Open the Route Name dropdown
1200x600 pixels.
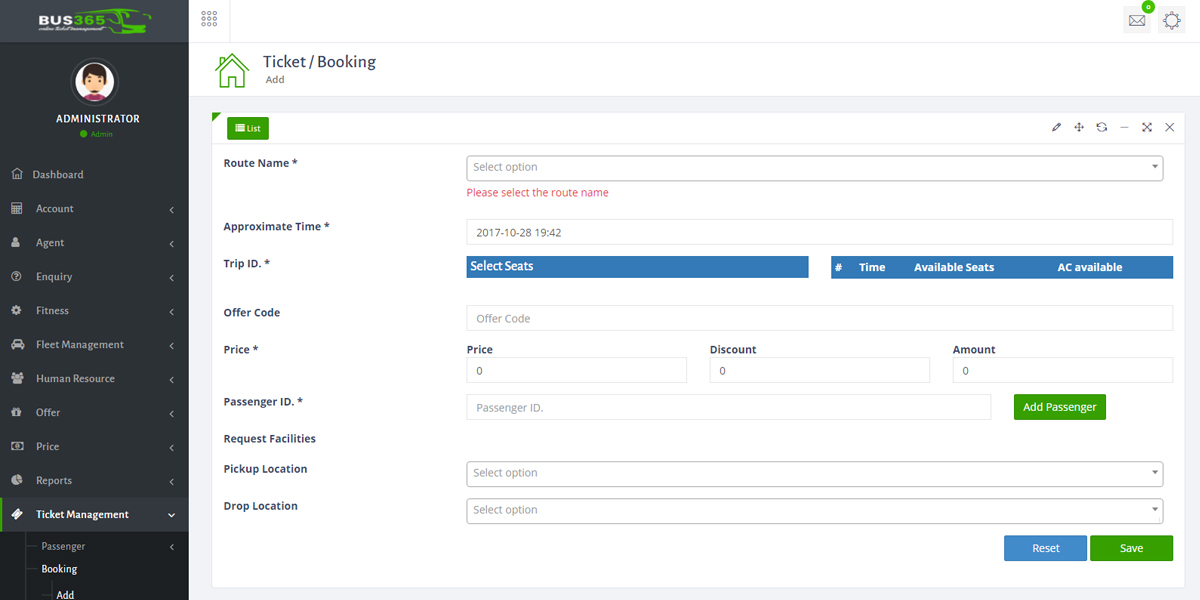(x=814, y=167)
